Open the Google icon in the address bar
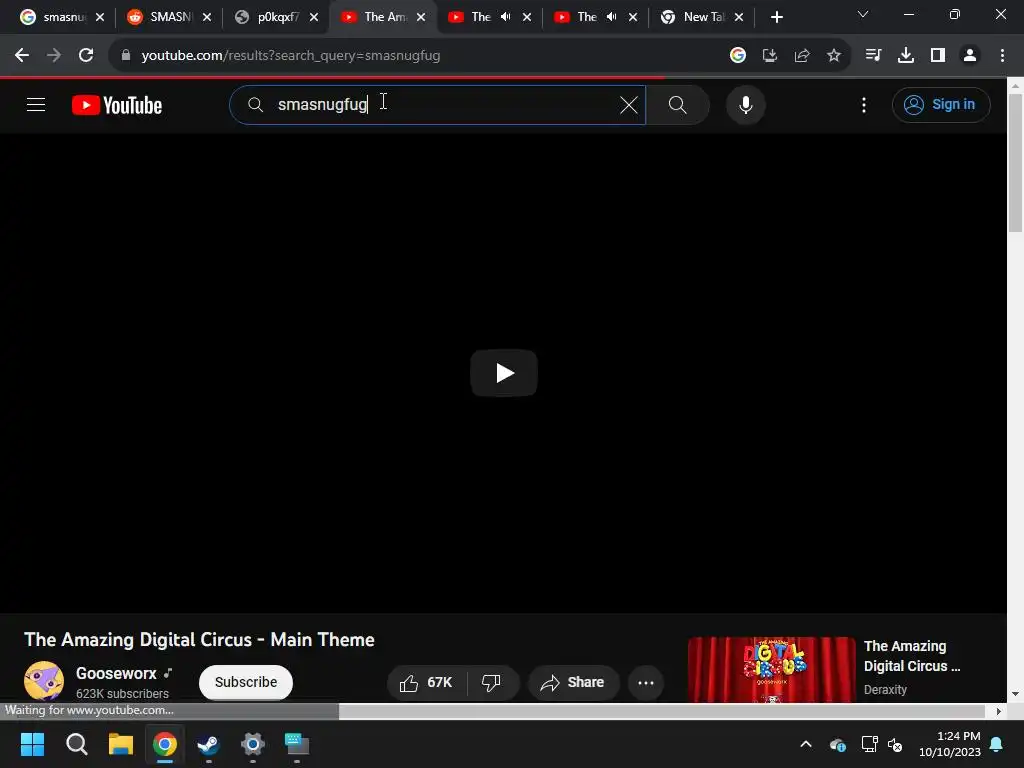 click(x=738, y=56)
